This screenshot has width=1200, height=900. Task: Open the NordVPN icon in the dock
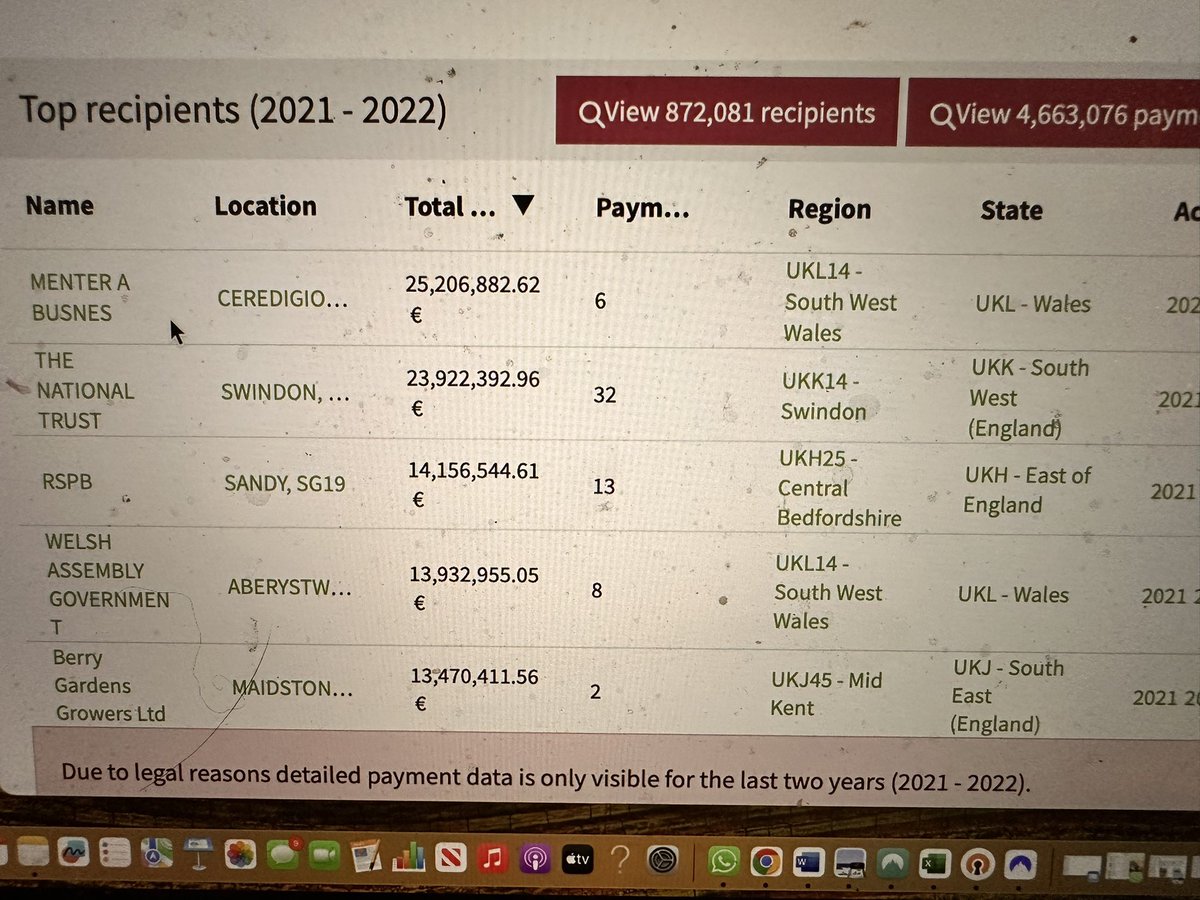[x=1021, y=864]
